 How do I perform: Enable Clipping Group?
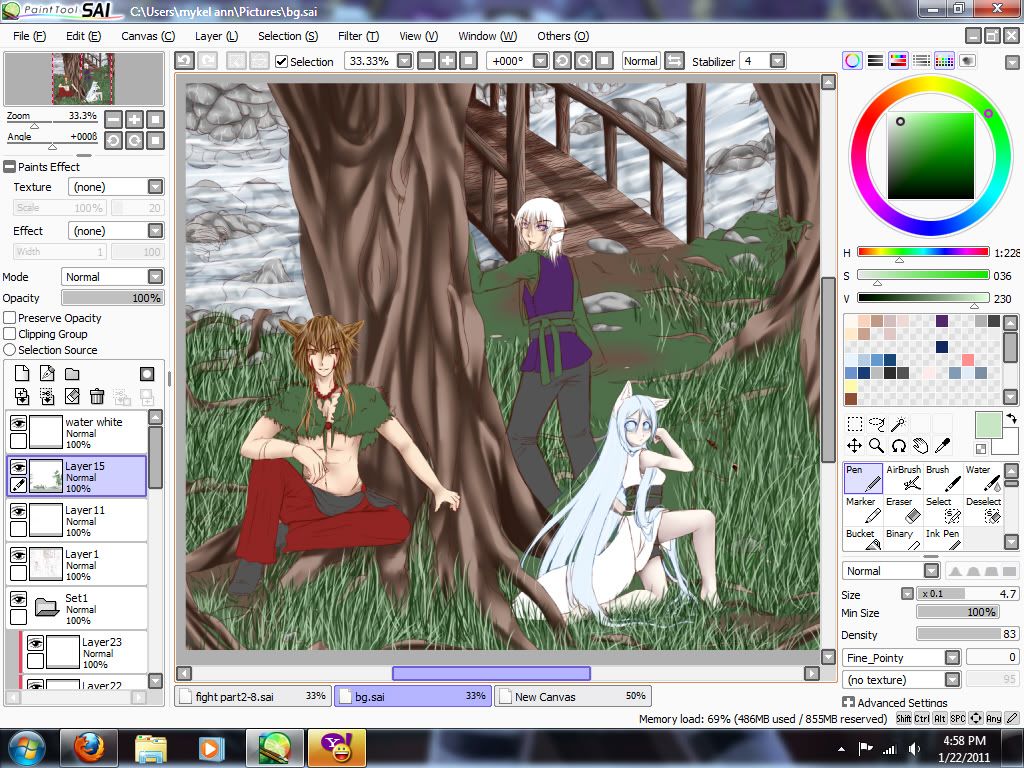(10, 334)
